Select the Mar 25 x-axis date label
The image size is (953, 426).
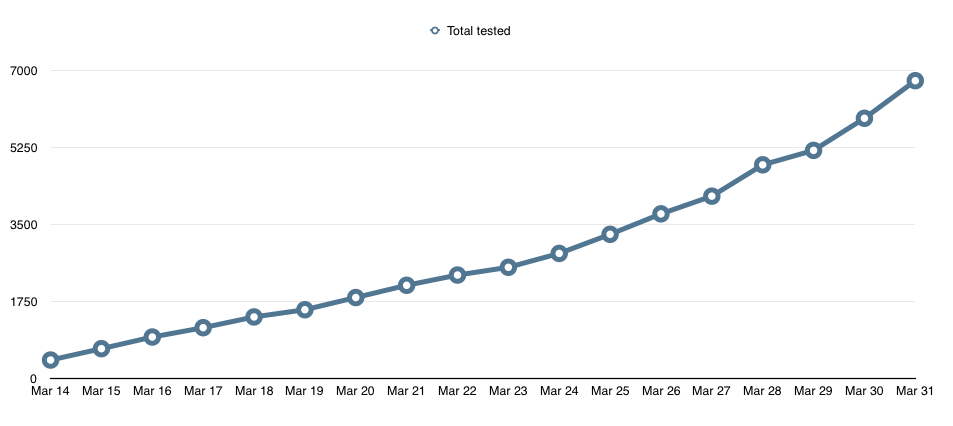tap(610, 392)
